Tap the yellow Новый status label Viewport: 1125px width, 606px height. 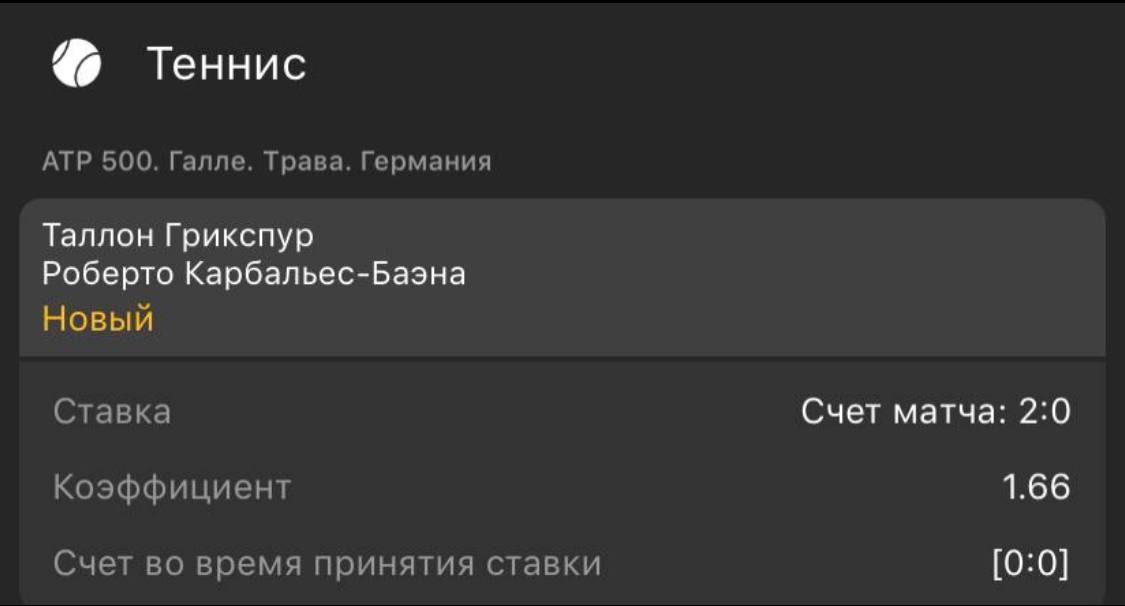coord(98,319)
